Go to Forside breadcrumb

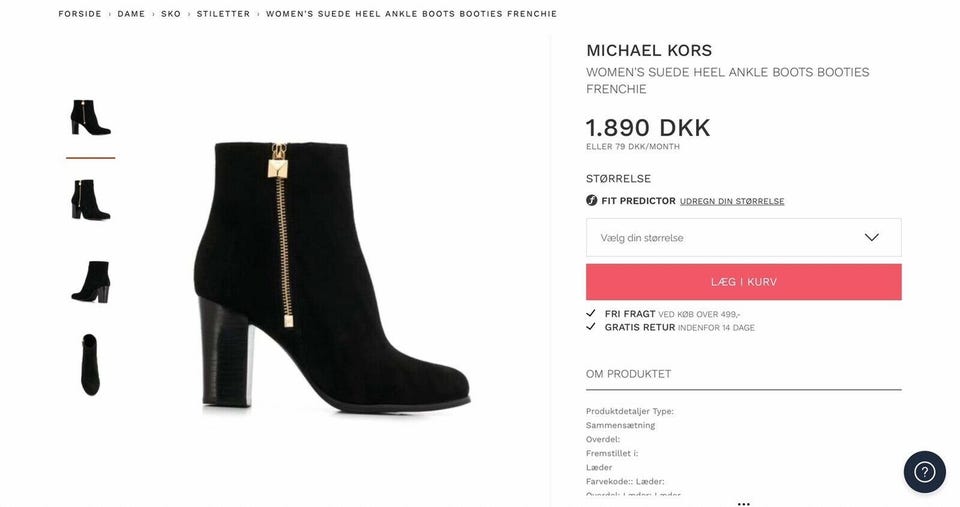pyautogui.click(x=80, y=13)
